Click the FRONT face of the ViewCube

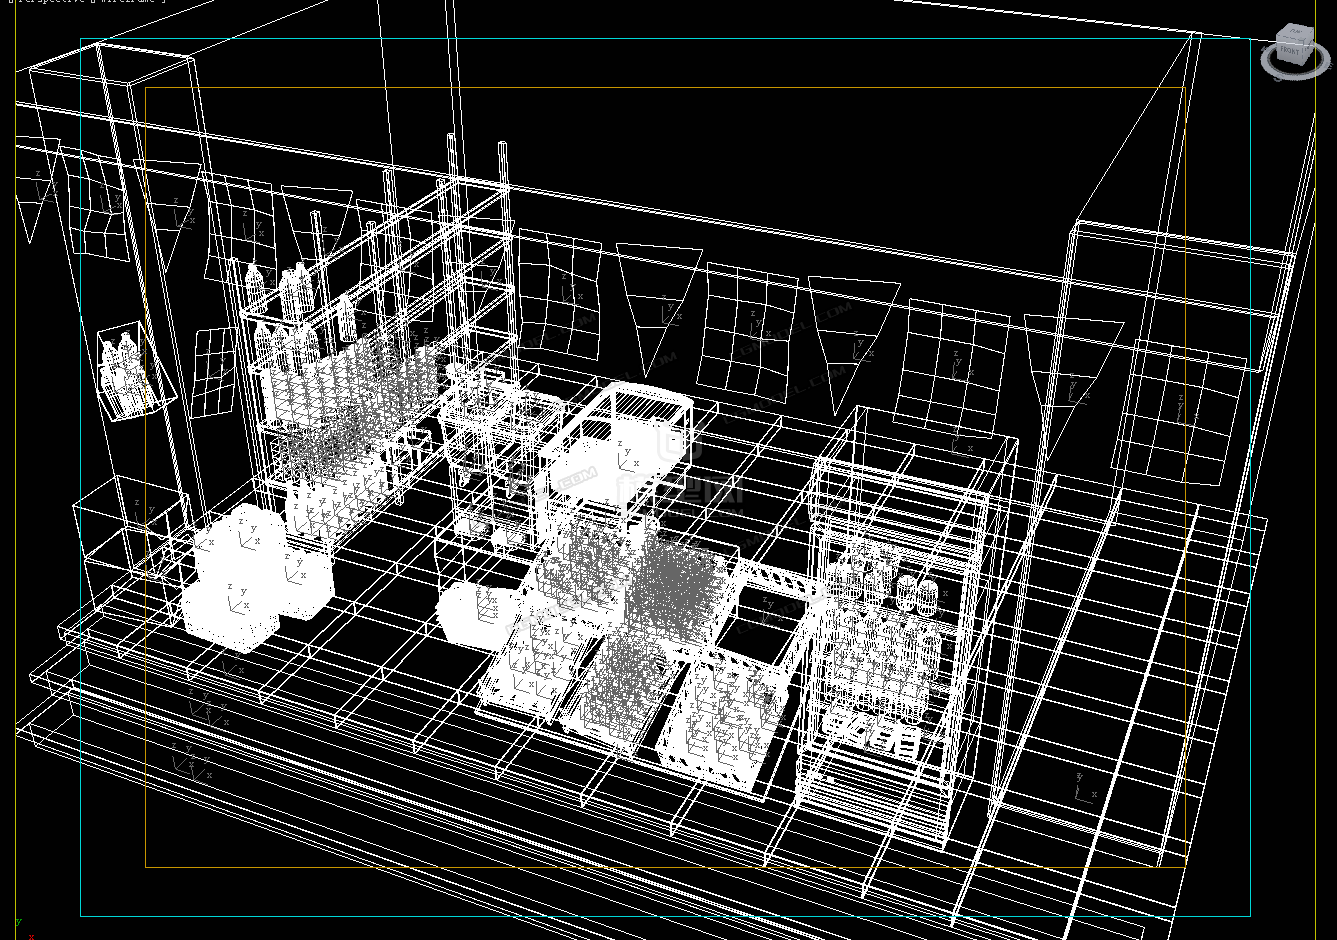[x=1289, y=51]
